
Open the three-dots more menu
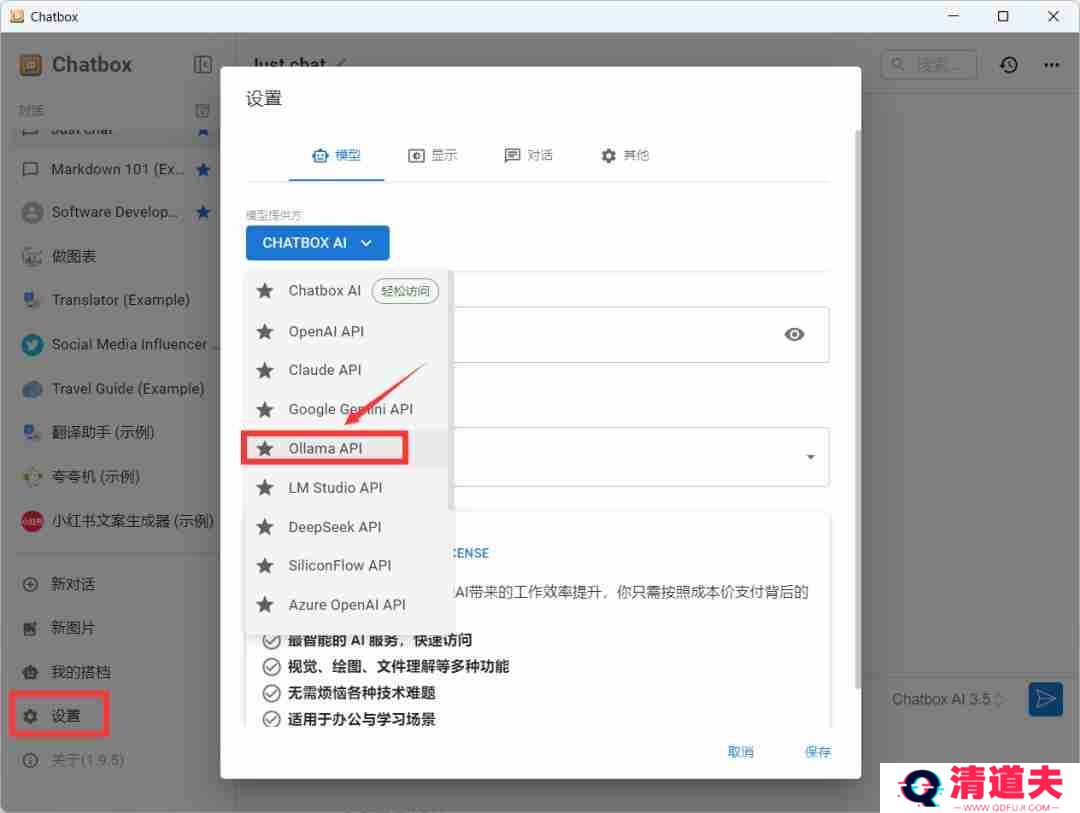coord(1051,65)
